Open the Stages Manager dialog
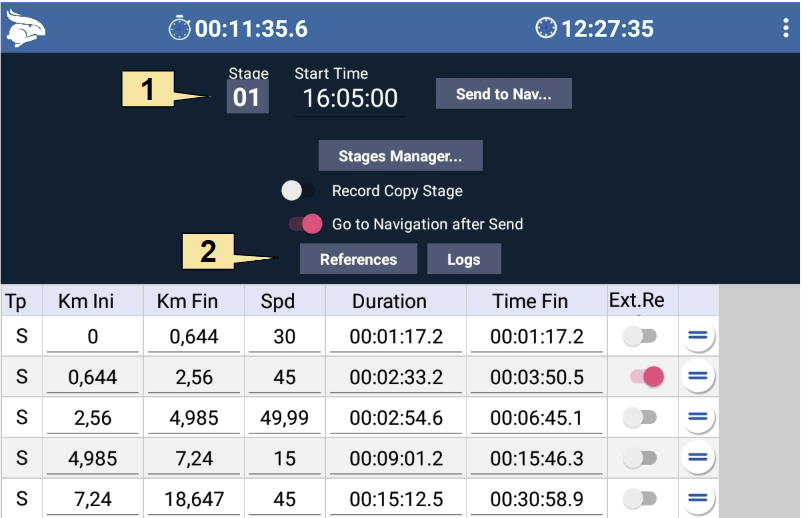806x518 pixels. pyautogui.click(x=400, y=156)
